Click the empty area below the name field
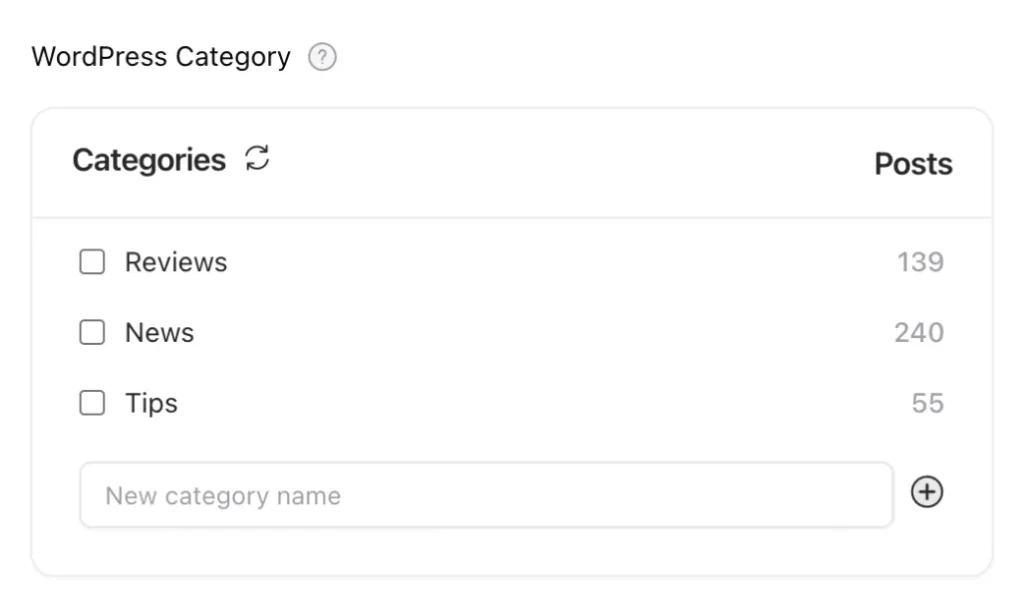The height and width of the screenshot is (615, 1024). 512,552
